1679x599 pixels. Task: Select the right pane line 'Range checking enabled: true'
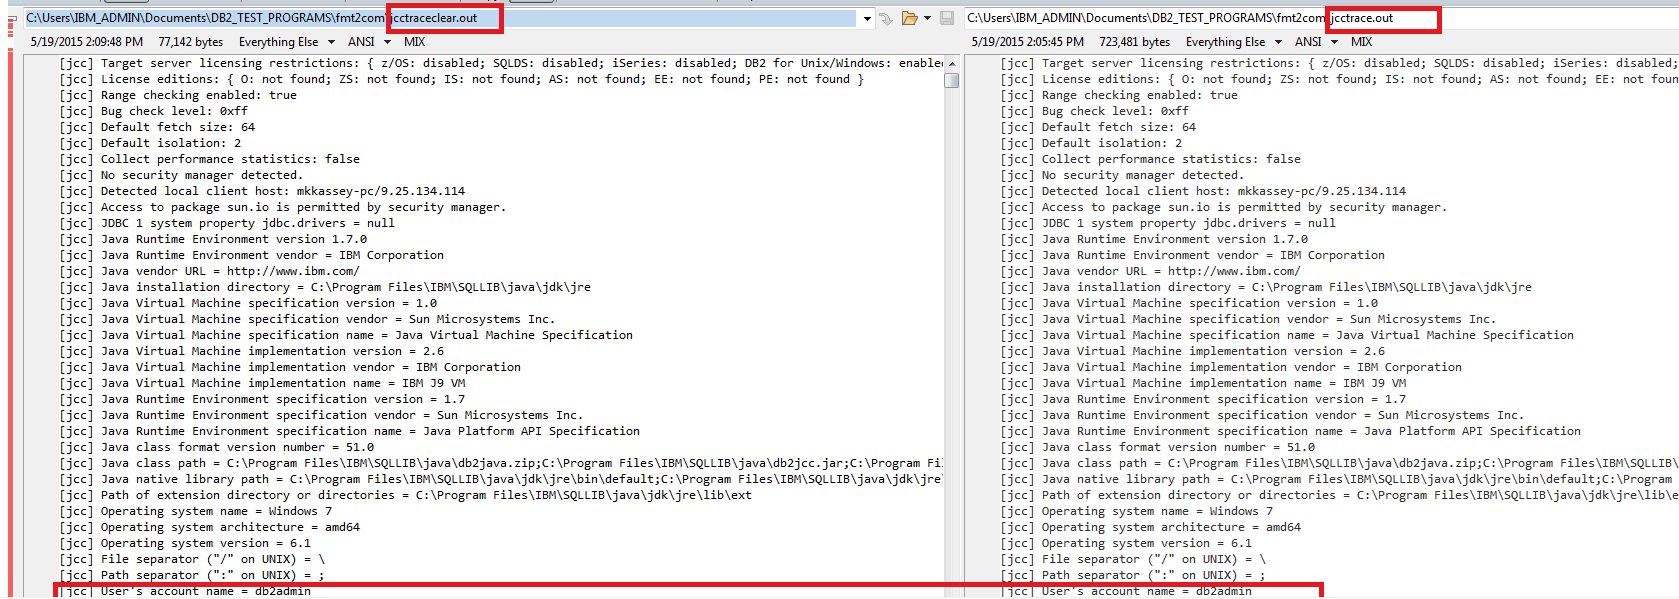click(1119, 95)
